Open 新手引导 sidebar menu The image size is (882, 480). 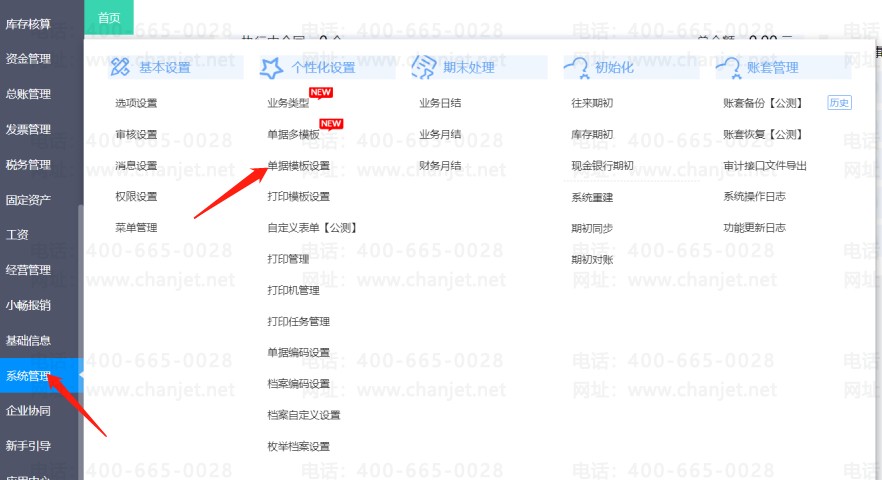pos(28,446)
